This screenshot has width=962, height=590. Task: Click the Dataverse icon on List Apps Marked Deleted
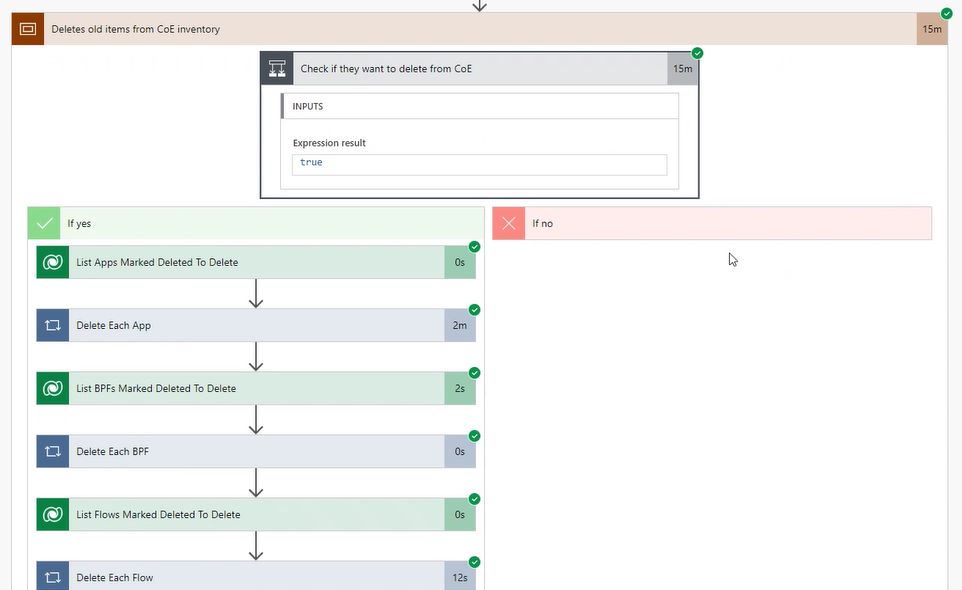(53, 262)
